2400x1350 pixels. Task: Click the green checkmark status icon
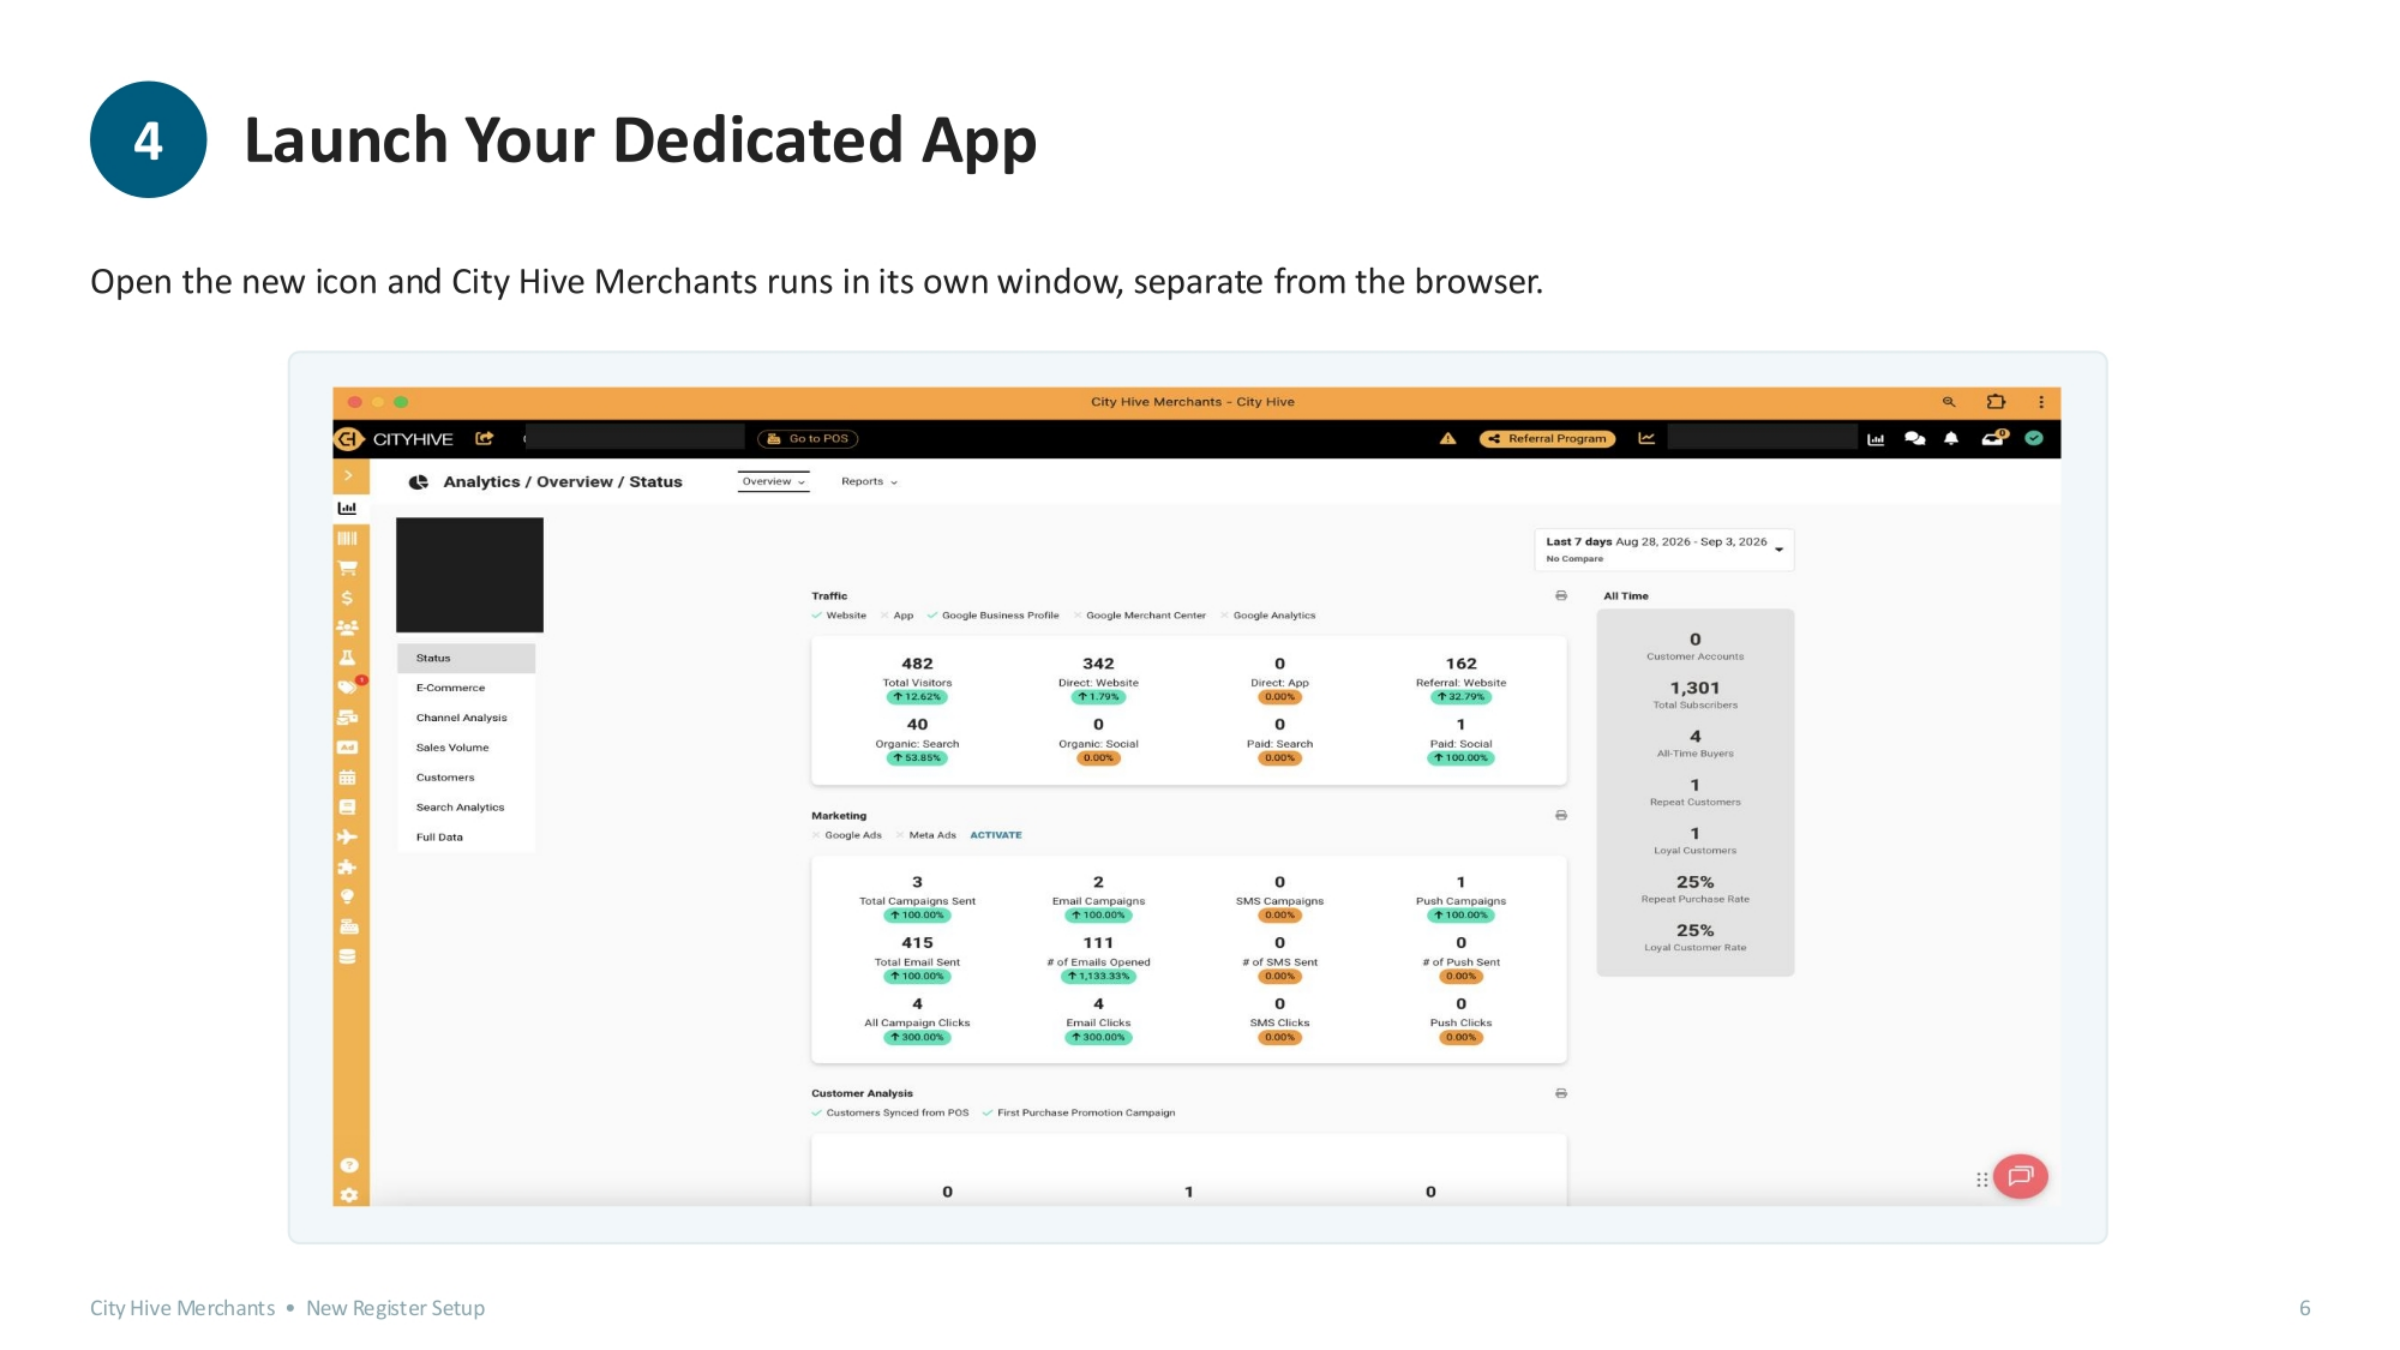[2034, 438]
